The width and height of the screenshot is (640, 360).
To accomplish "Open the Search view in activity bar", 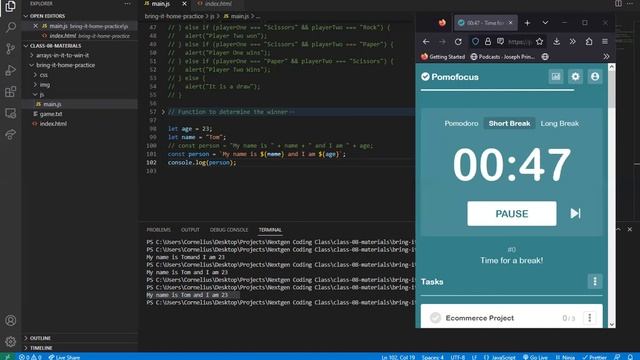I will click(11, 27).
